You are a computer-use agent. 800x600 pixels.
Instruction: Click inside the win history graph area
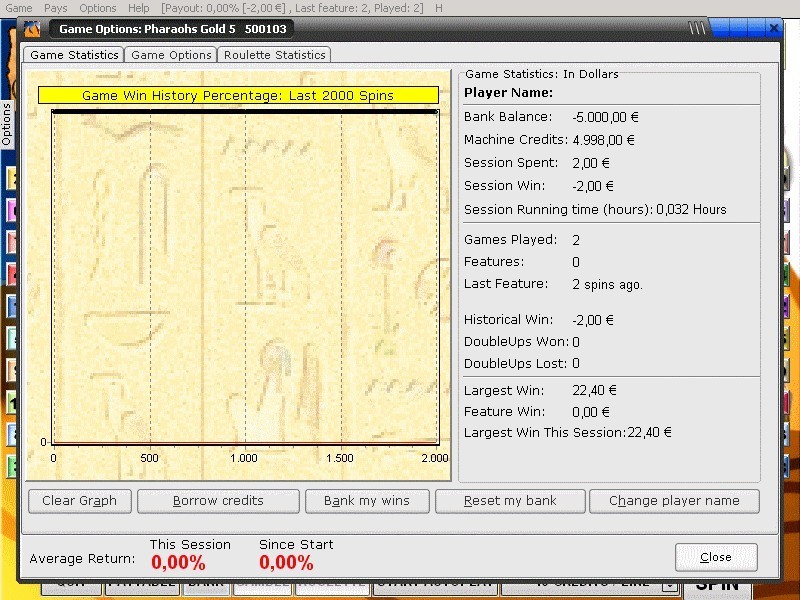click(245, 277)
